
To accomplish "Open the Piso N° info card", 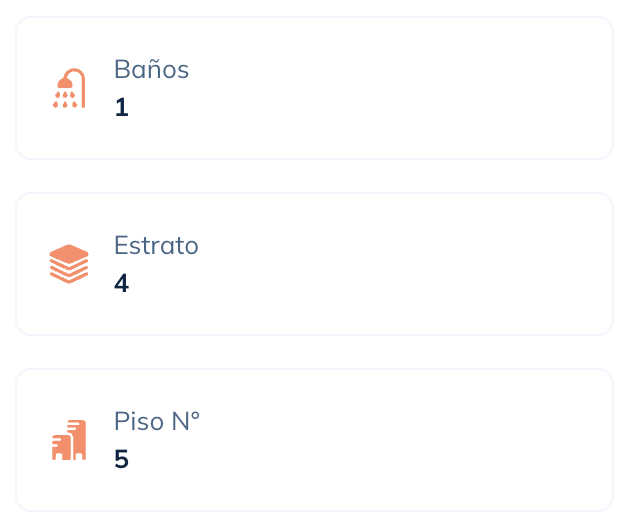I will click(315, 440).
